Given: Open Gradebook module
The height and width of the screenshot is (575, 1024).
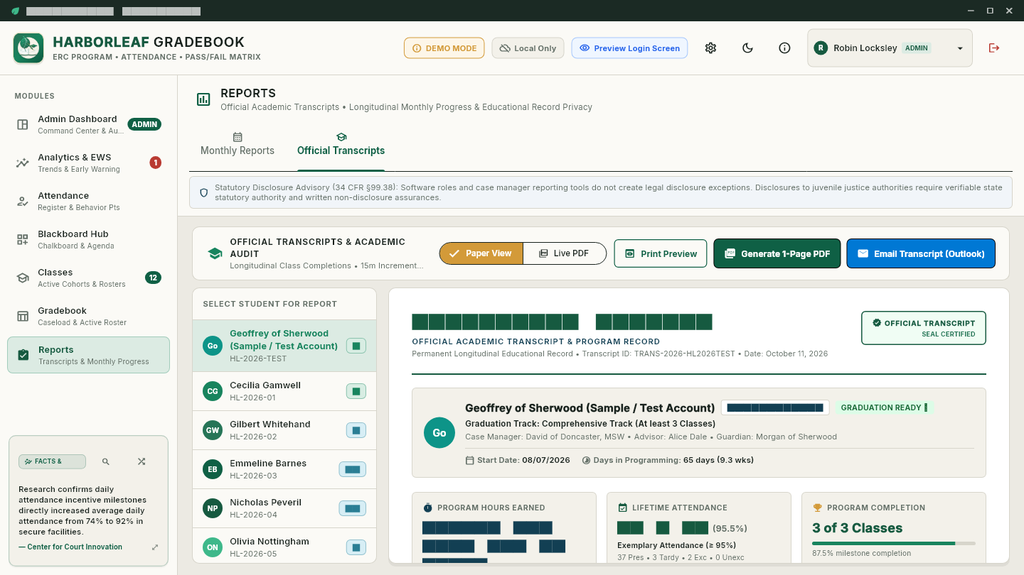Looking at the screenshot, I should [88, 316].
